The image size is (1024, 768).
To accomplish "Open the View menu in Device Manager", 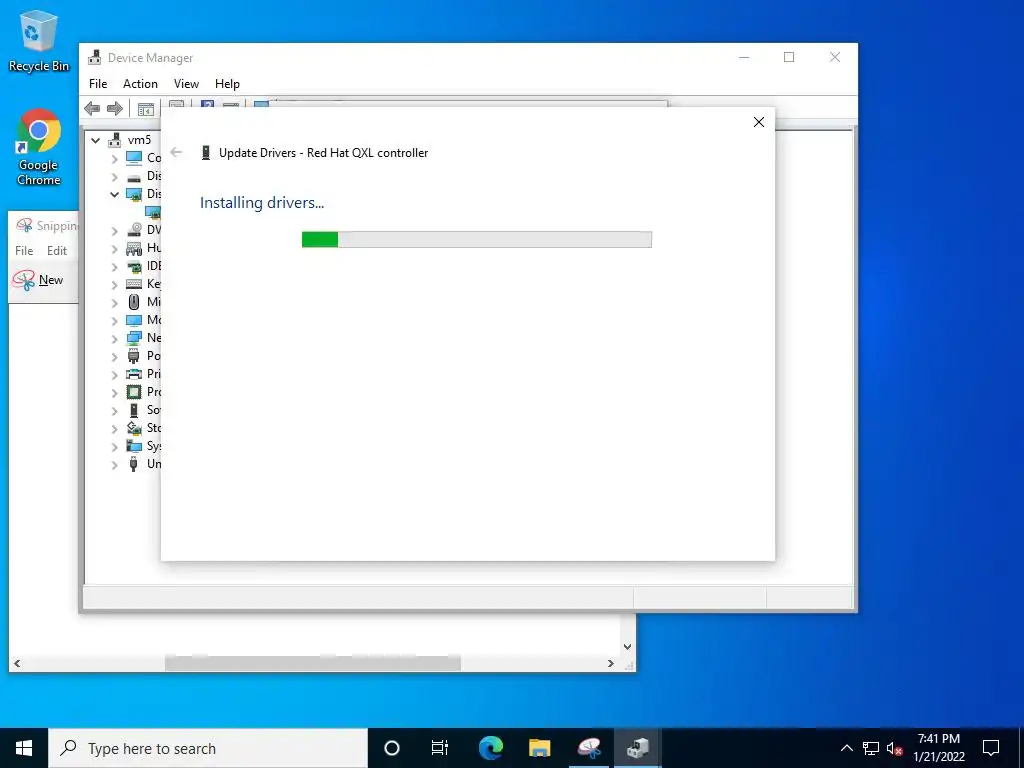I will click(186, 84).
